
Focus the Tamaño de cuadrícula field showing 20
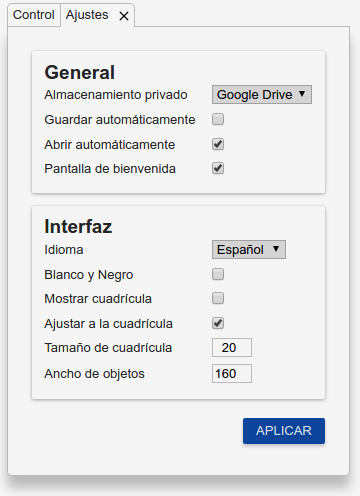coord(232,347)
